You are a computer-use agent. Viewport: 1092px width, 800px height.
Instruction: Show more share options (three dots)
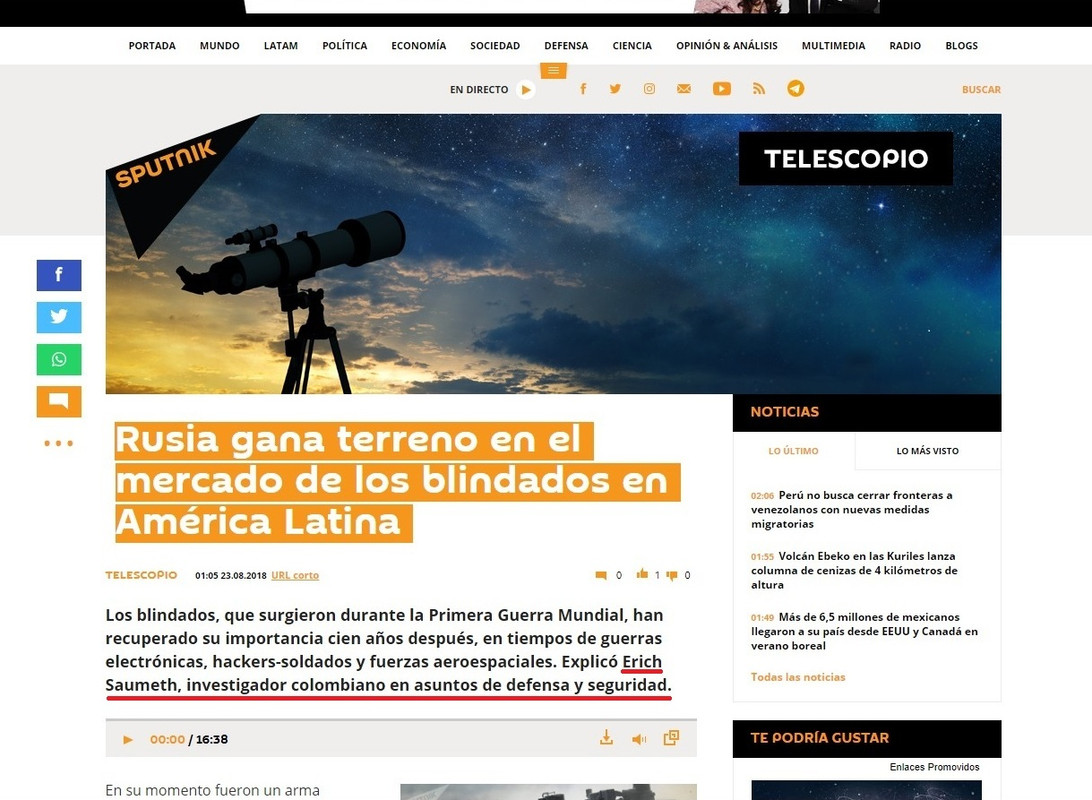[x=58, y=443]
